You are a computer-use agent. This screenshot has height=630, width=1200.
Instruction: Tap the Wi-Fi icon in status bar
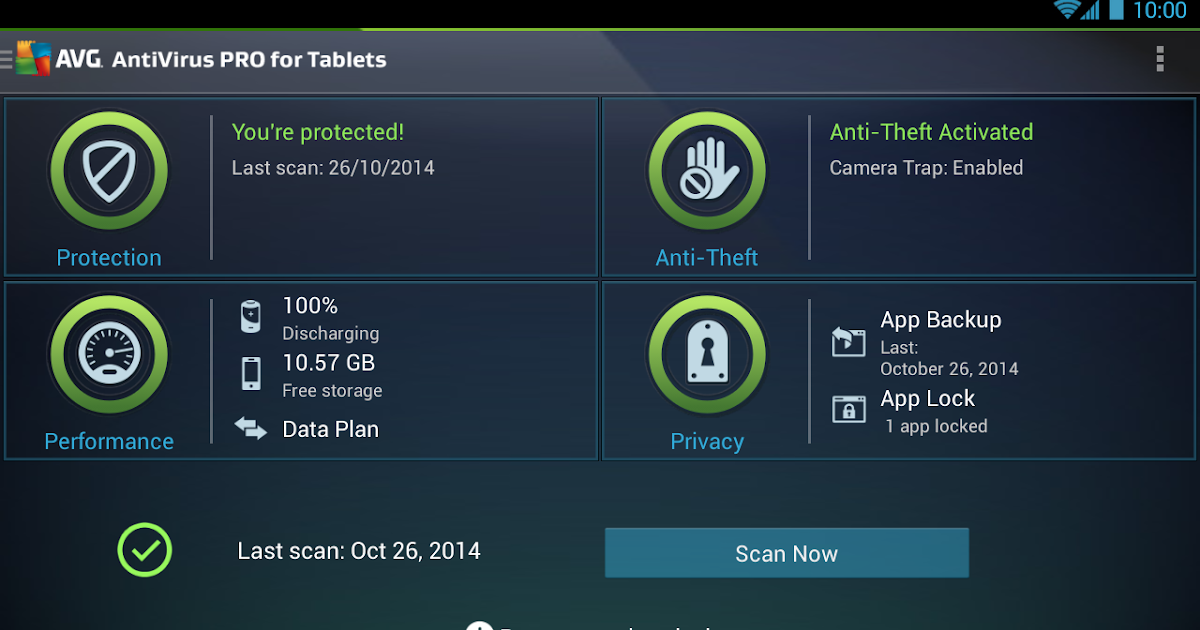point(1068,11)
